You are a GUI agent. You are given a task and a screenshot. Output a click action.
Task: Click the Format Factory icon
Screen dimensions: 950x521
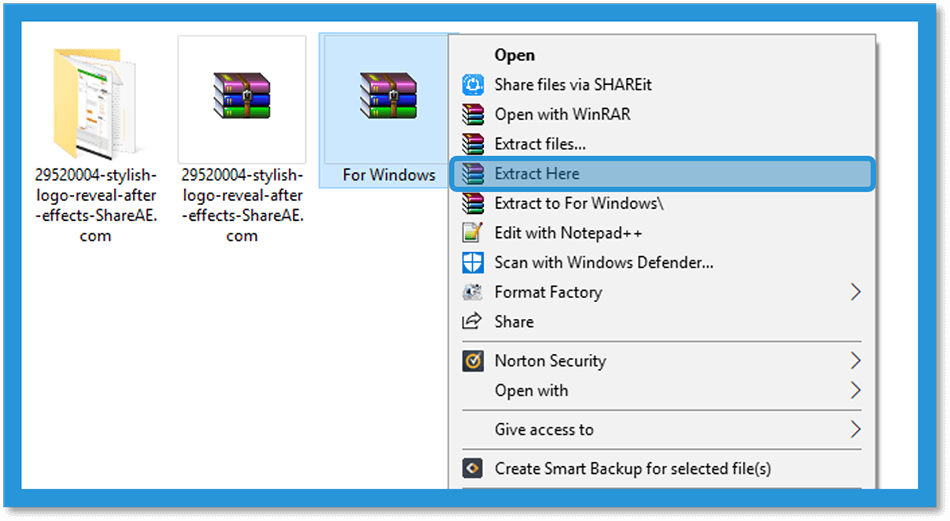coord(473,293)
